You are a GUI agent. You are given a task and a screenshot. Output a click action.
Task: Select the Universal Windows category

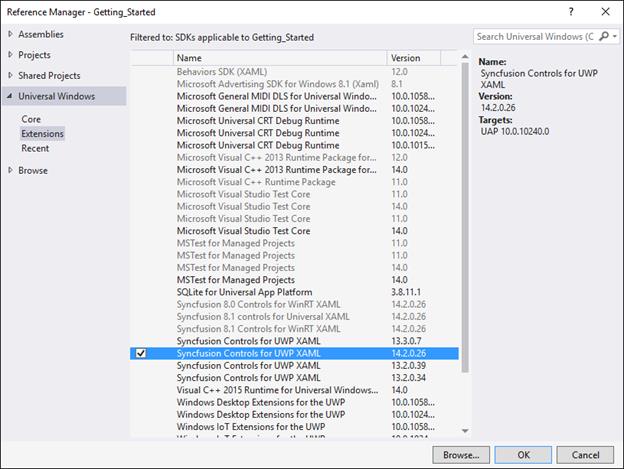[x=64, y=96]
